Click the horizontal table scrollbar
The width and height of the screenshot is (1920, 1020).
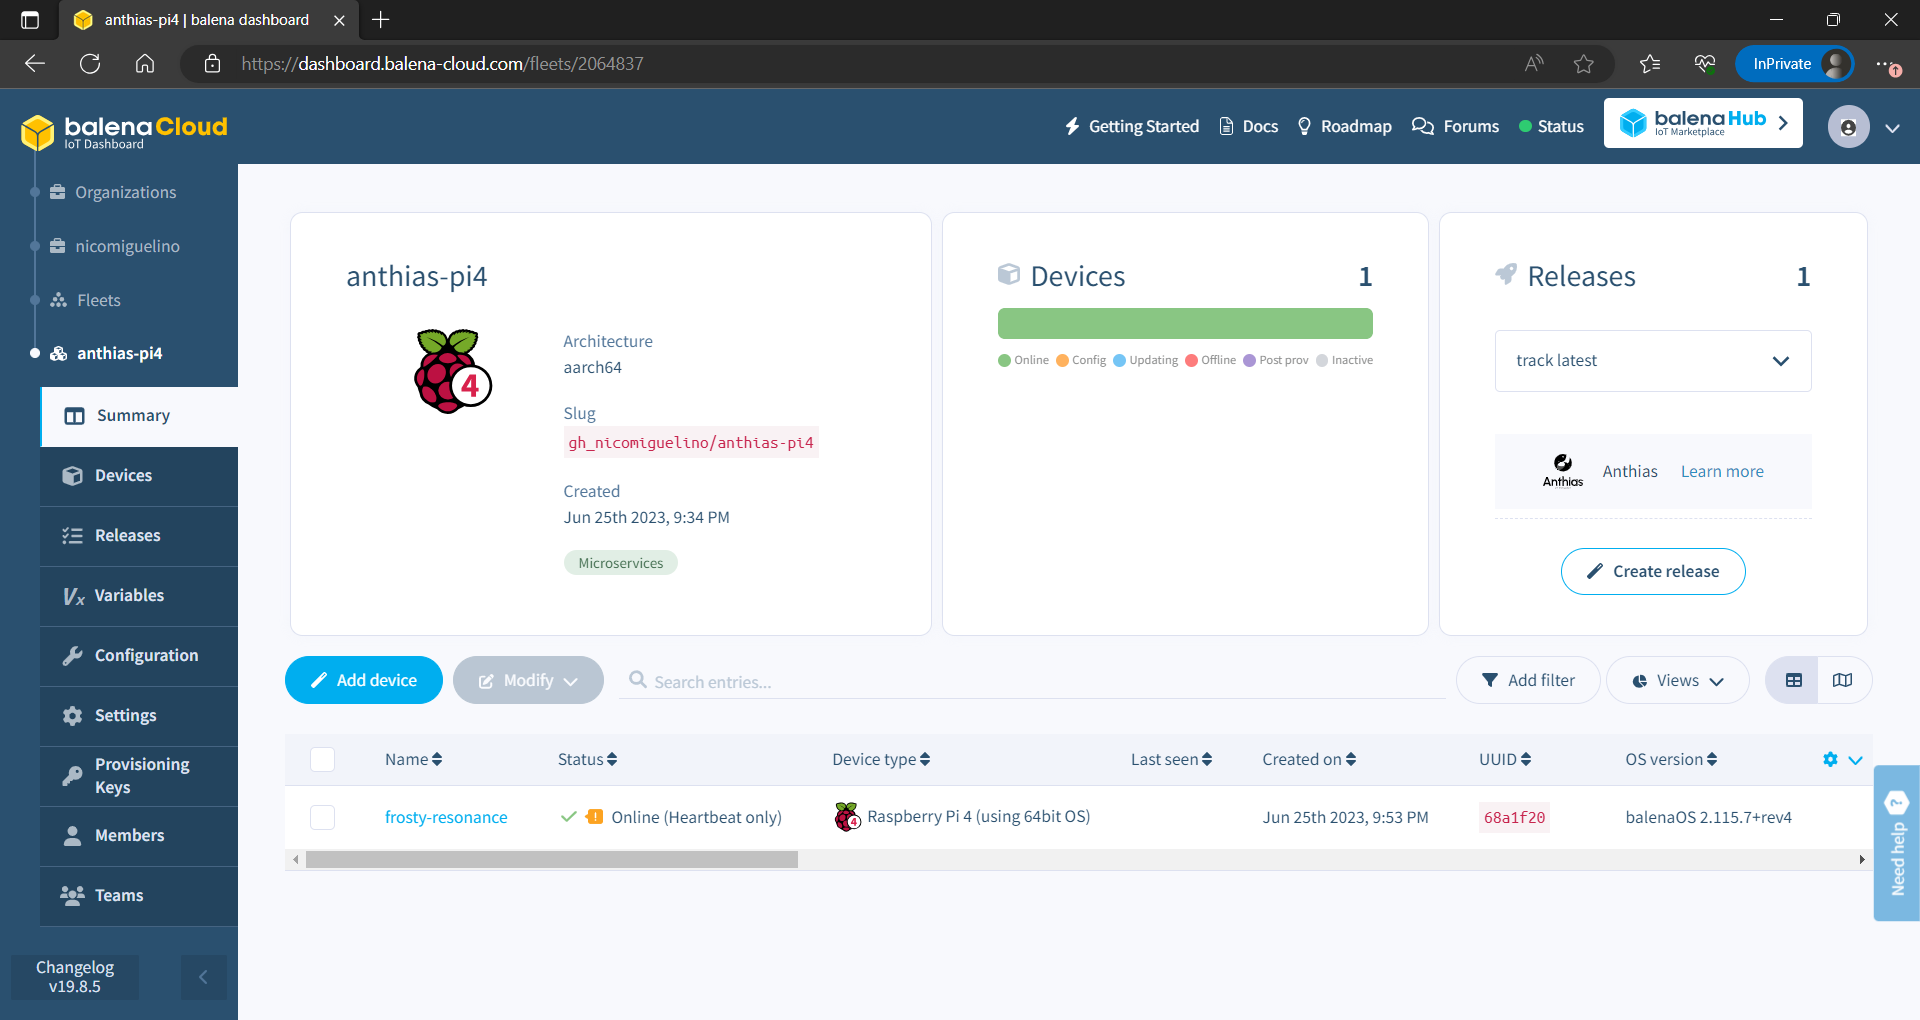552,859
